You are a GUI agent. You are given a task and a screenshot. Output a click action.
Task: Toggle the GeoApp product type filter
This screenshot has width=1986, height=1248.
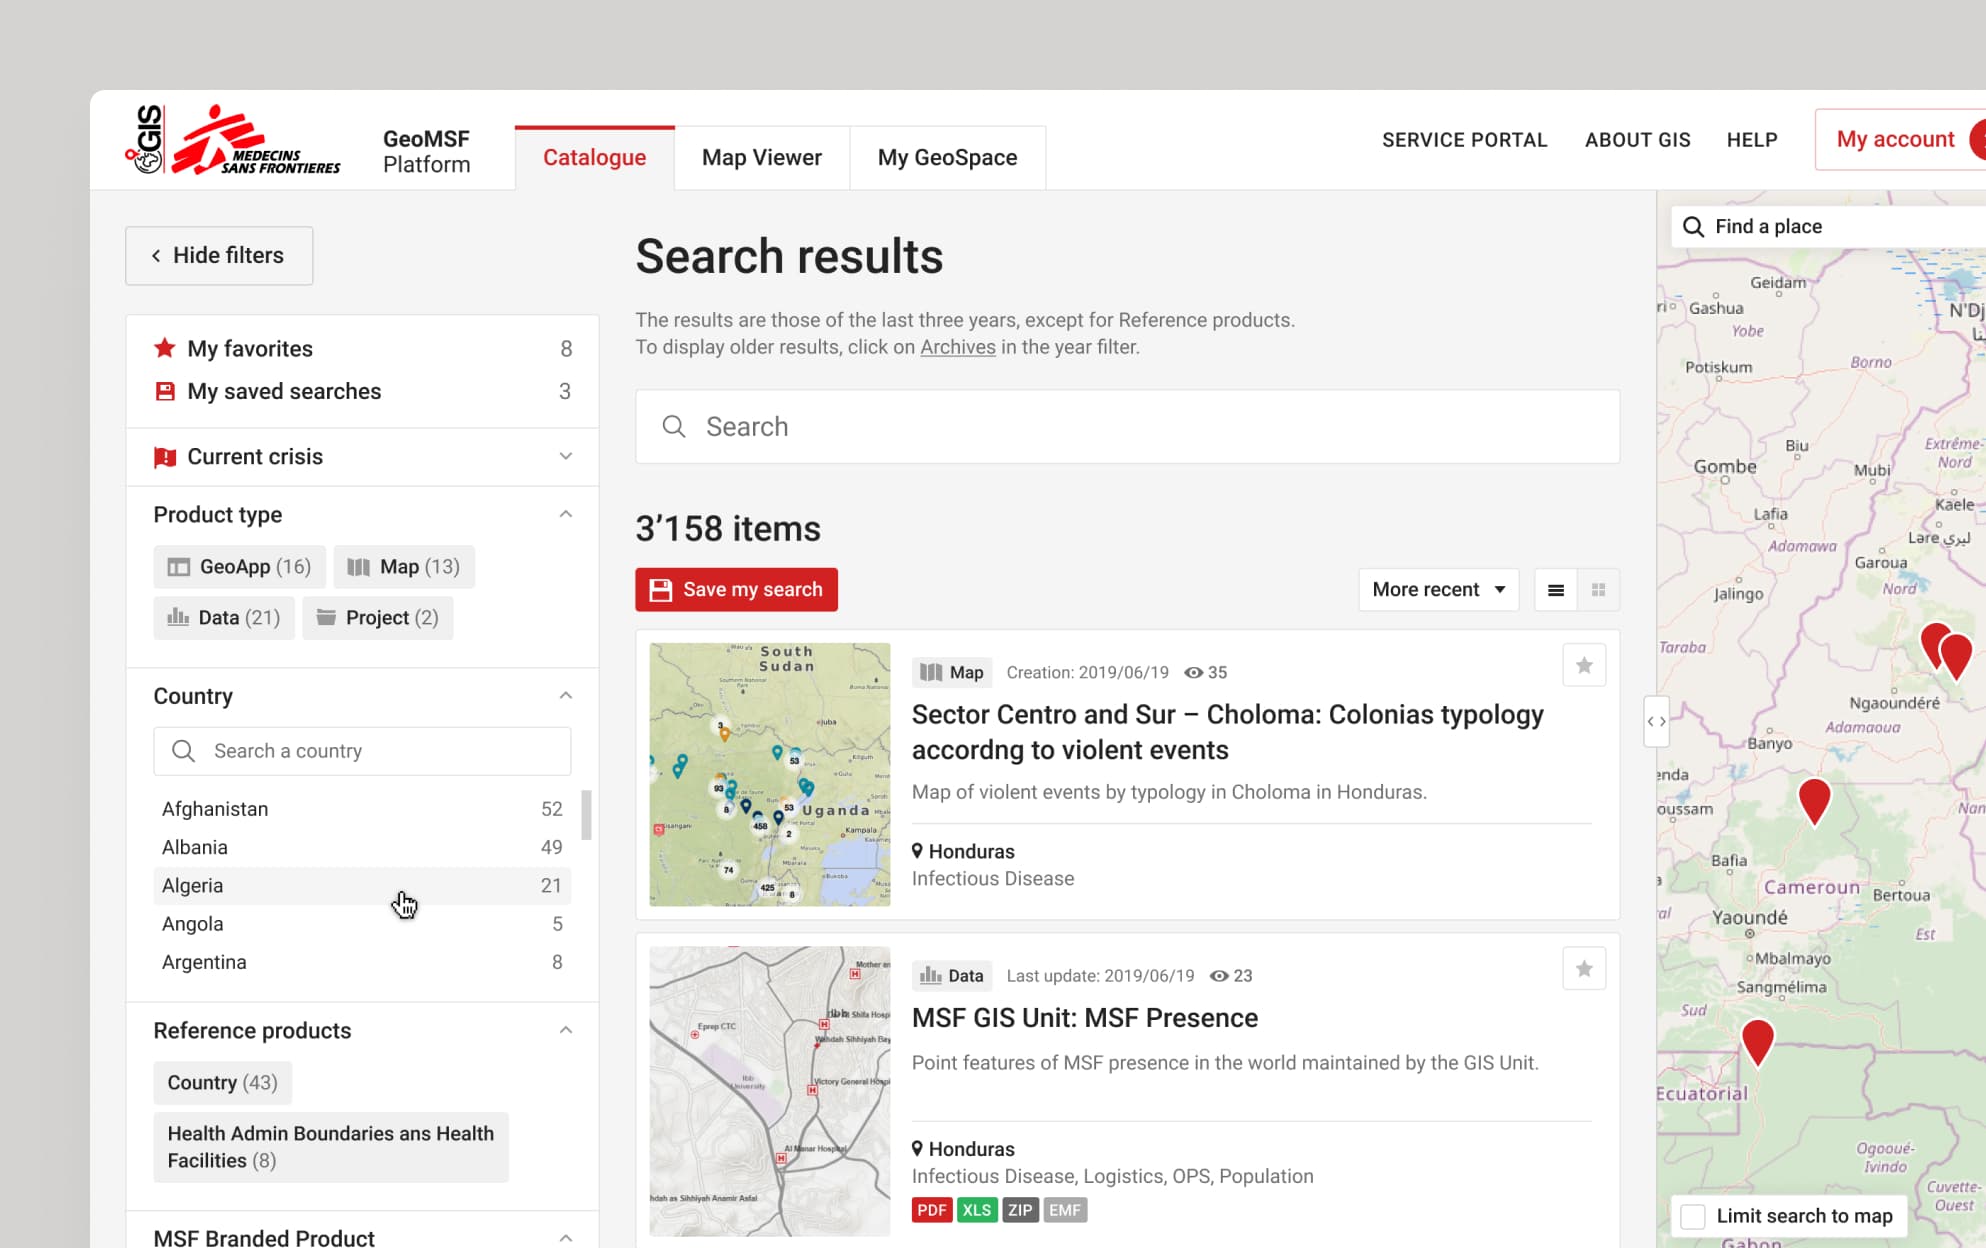coord(239,567)
